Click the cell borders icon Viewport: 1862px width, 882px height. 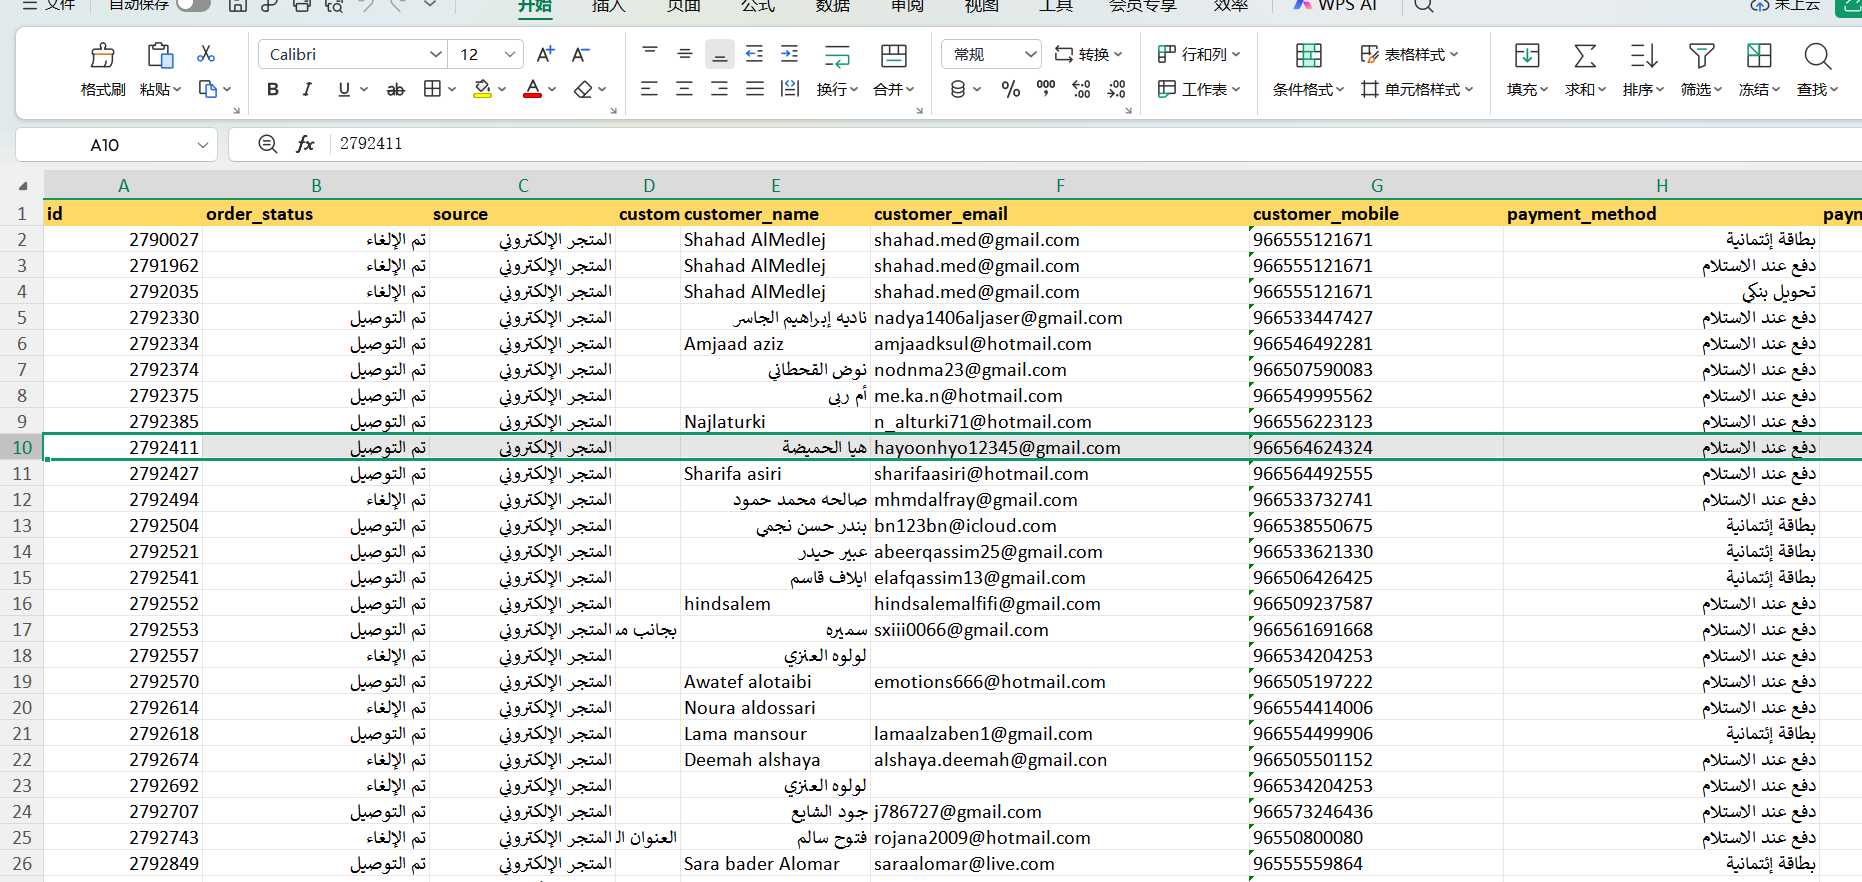click(x=432, y=89)
